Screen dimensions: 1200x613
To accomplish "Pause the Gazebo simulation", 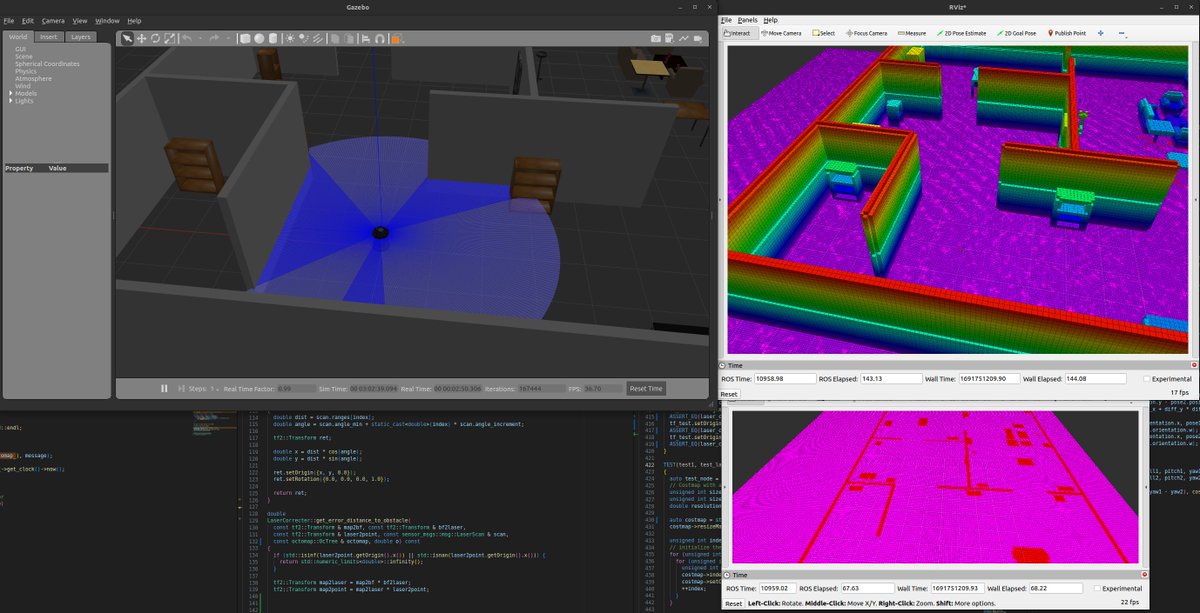I will [164, 388].
